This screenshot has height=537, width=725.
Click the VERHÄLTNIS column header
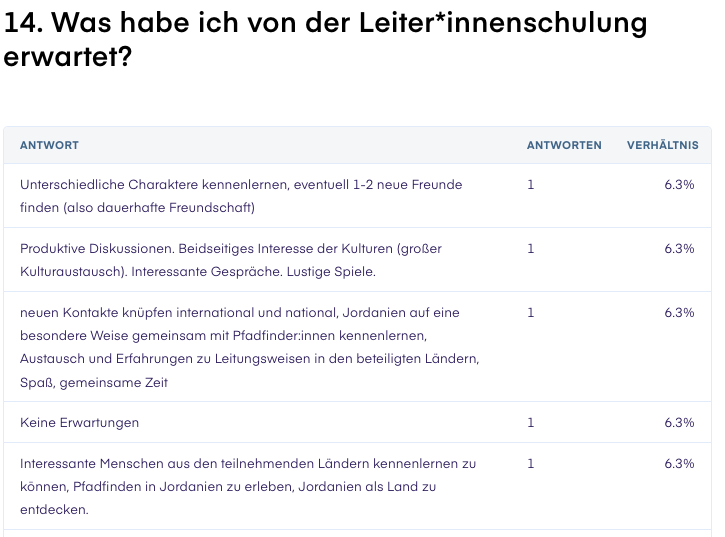pos(663,145)
